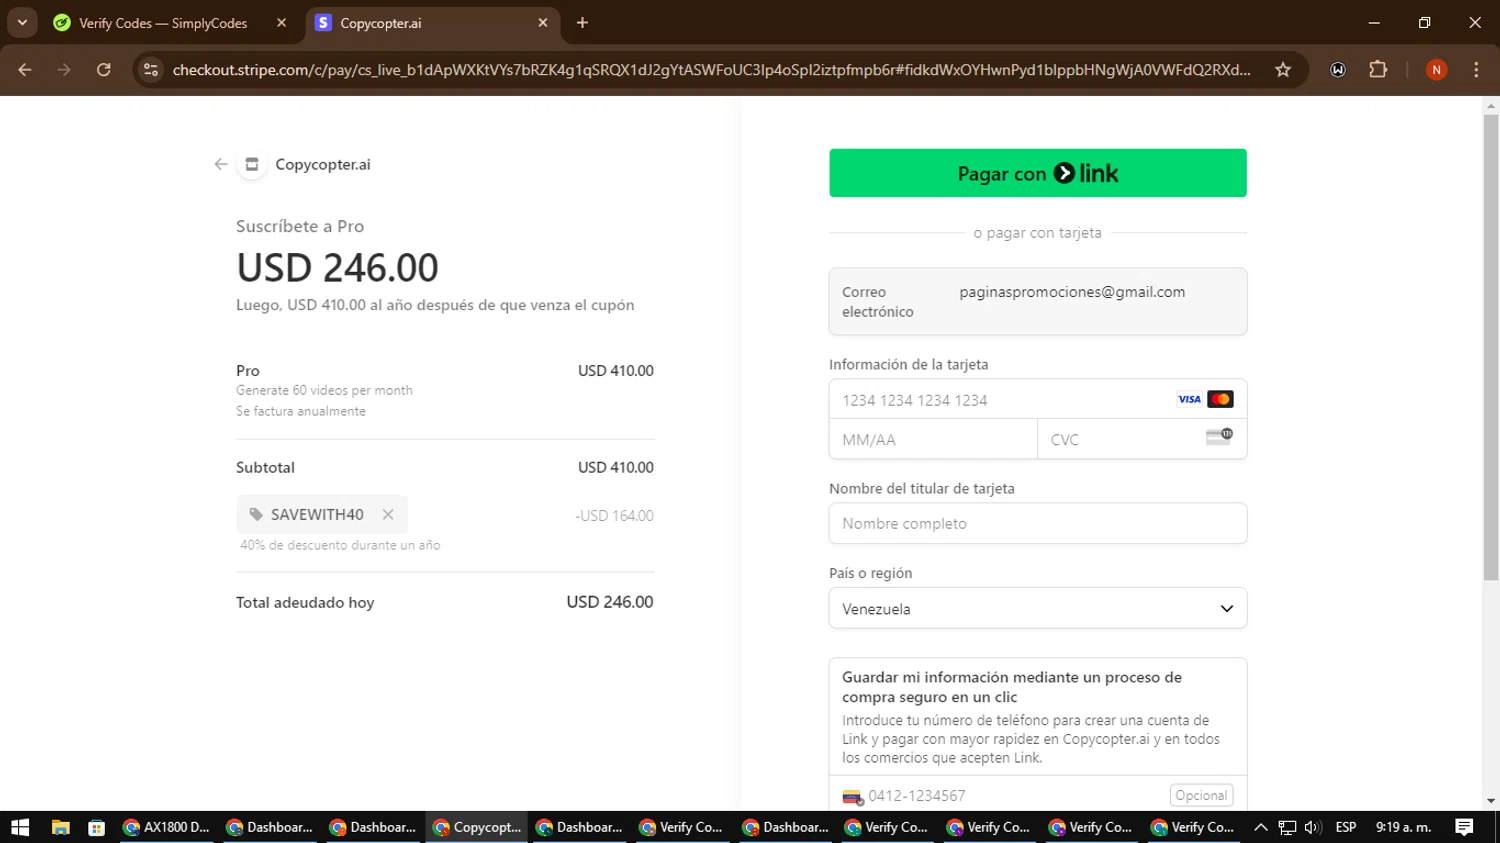Pay using the Pagar con link button
The image size is (1500, 843).
1038,173
